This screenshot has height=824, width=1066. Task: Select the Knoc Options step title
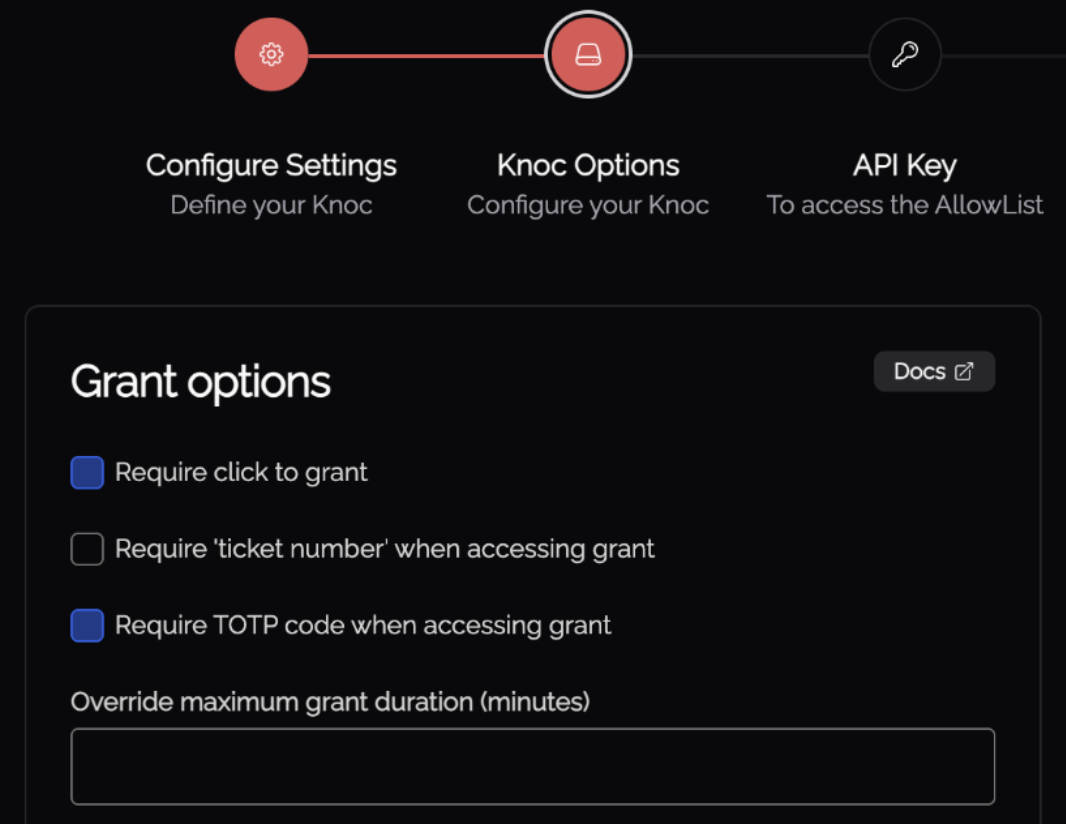click(588, 165)
